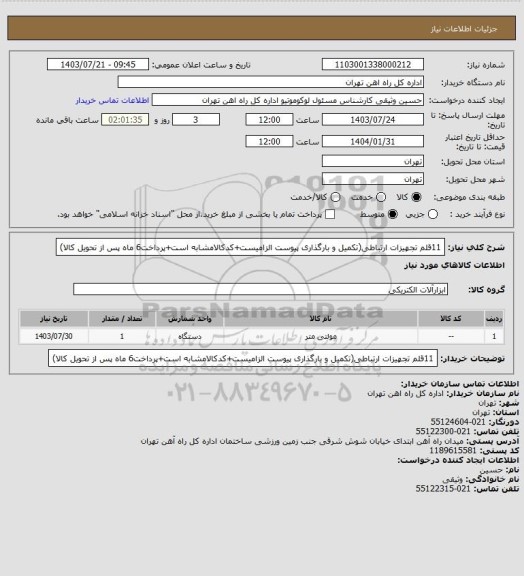Click the جزئیات اطلاعات نیاز header title
524x576 pixels.
tap(464, 28)
